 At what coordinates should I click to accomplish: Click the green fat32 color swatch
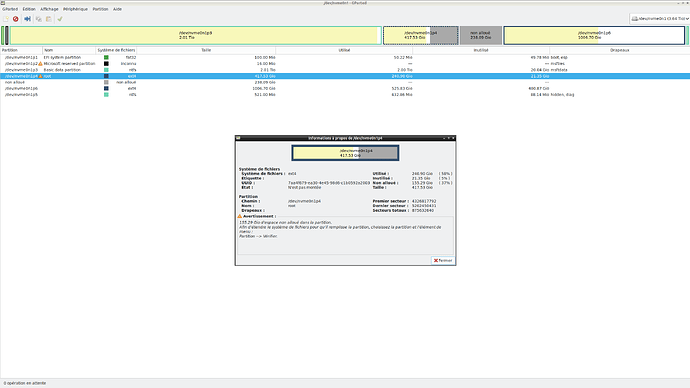point(106,58)
